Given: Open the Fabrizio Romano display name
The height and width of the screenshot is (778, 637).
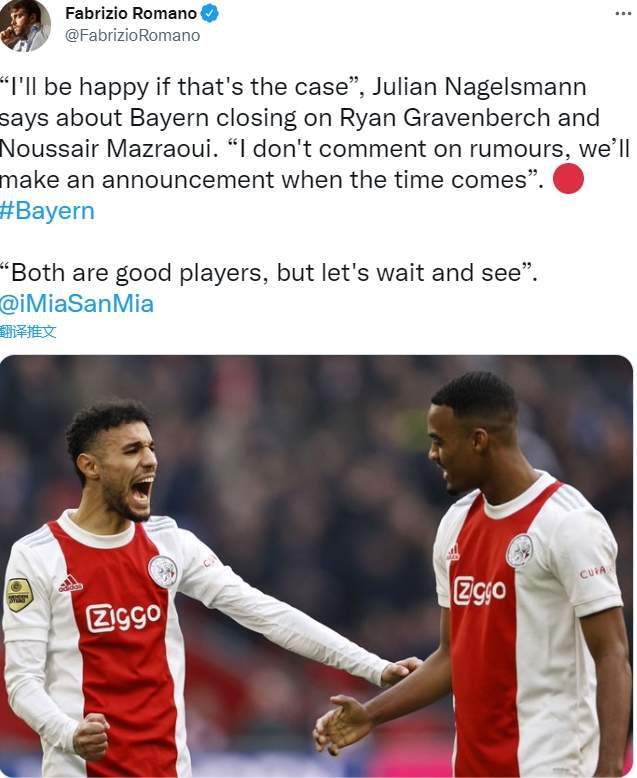Looking at the screenshot, I should [131, 13].
